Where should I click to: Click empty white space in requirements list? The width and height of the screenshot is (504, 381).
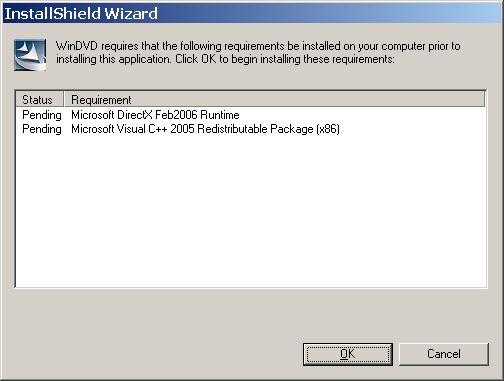251,212
